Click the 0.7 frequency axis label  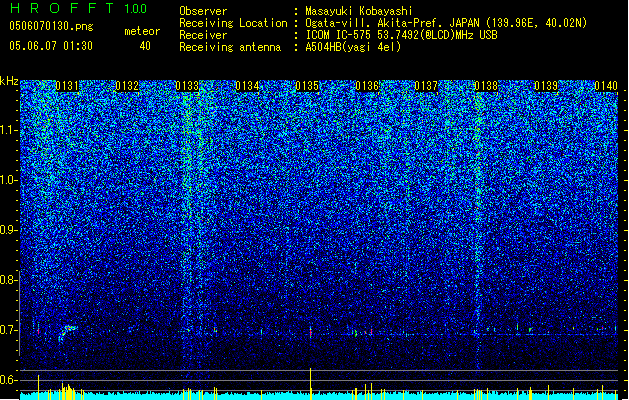click(8, 330)
